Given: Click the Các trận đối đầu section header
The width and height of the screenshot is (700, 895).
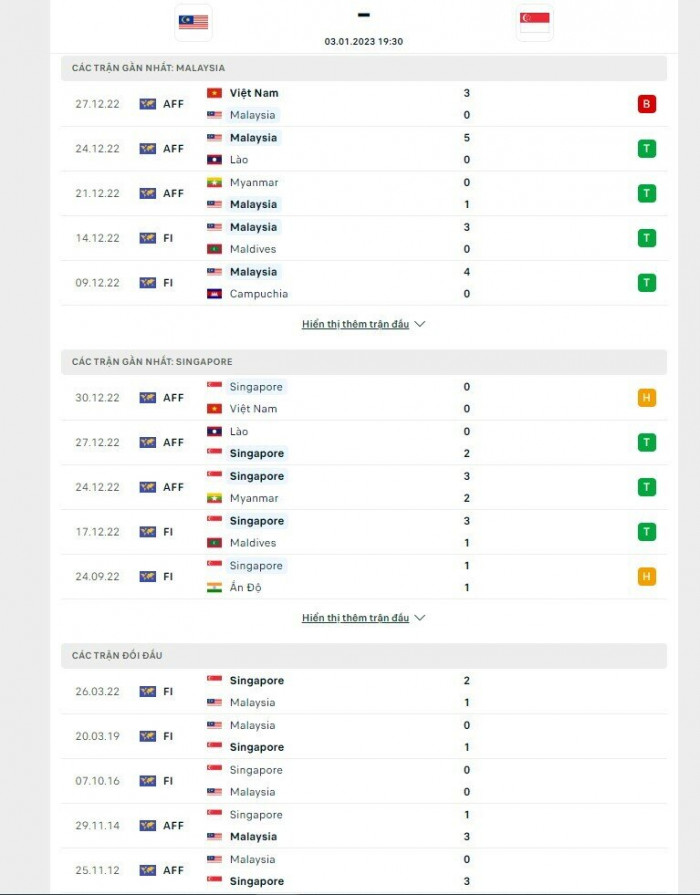Looking at the screenshot, I should 117,656.
